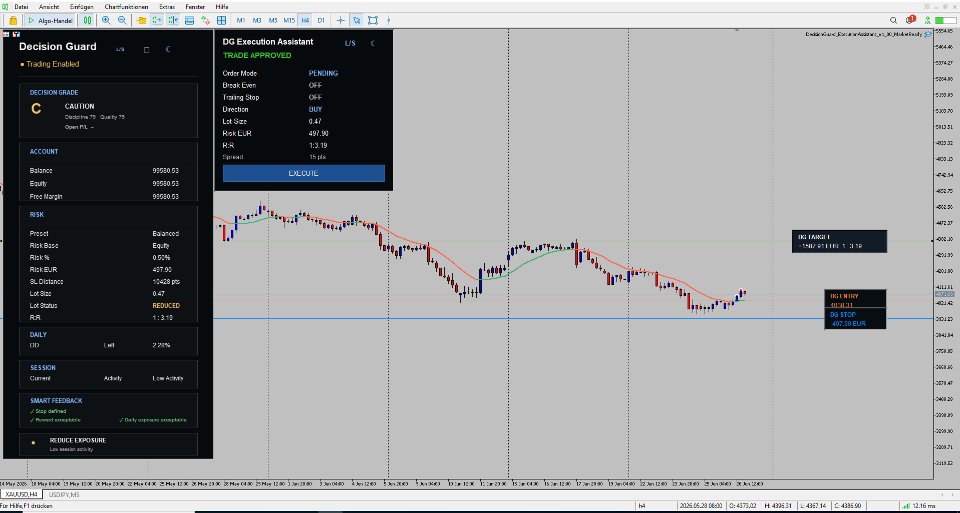Switch timeframe to M5
Screen dimensions: 960x513
272,20
